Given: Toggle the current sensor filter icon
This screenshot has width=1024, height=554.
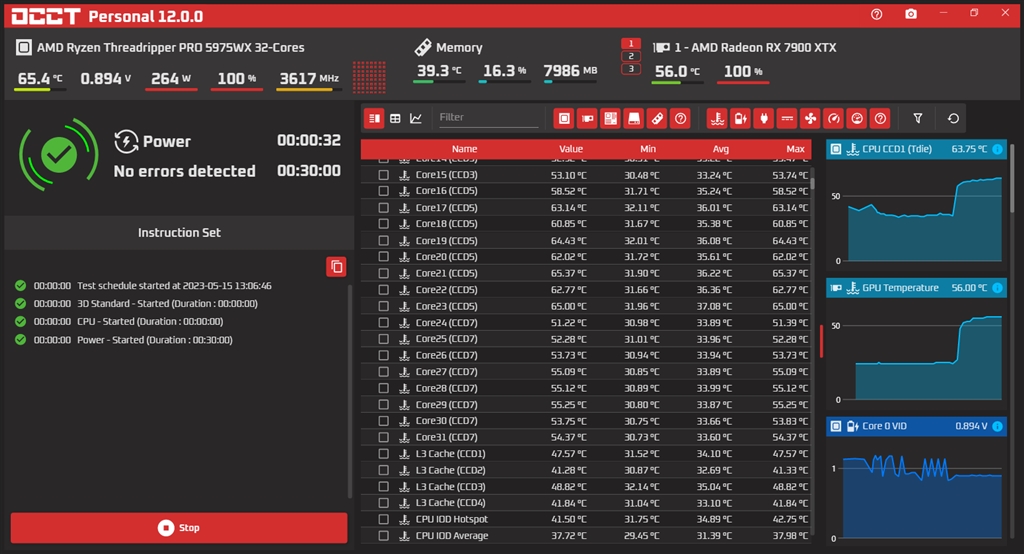Looking at the screenshot, I should tap(787, 118).
